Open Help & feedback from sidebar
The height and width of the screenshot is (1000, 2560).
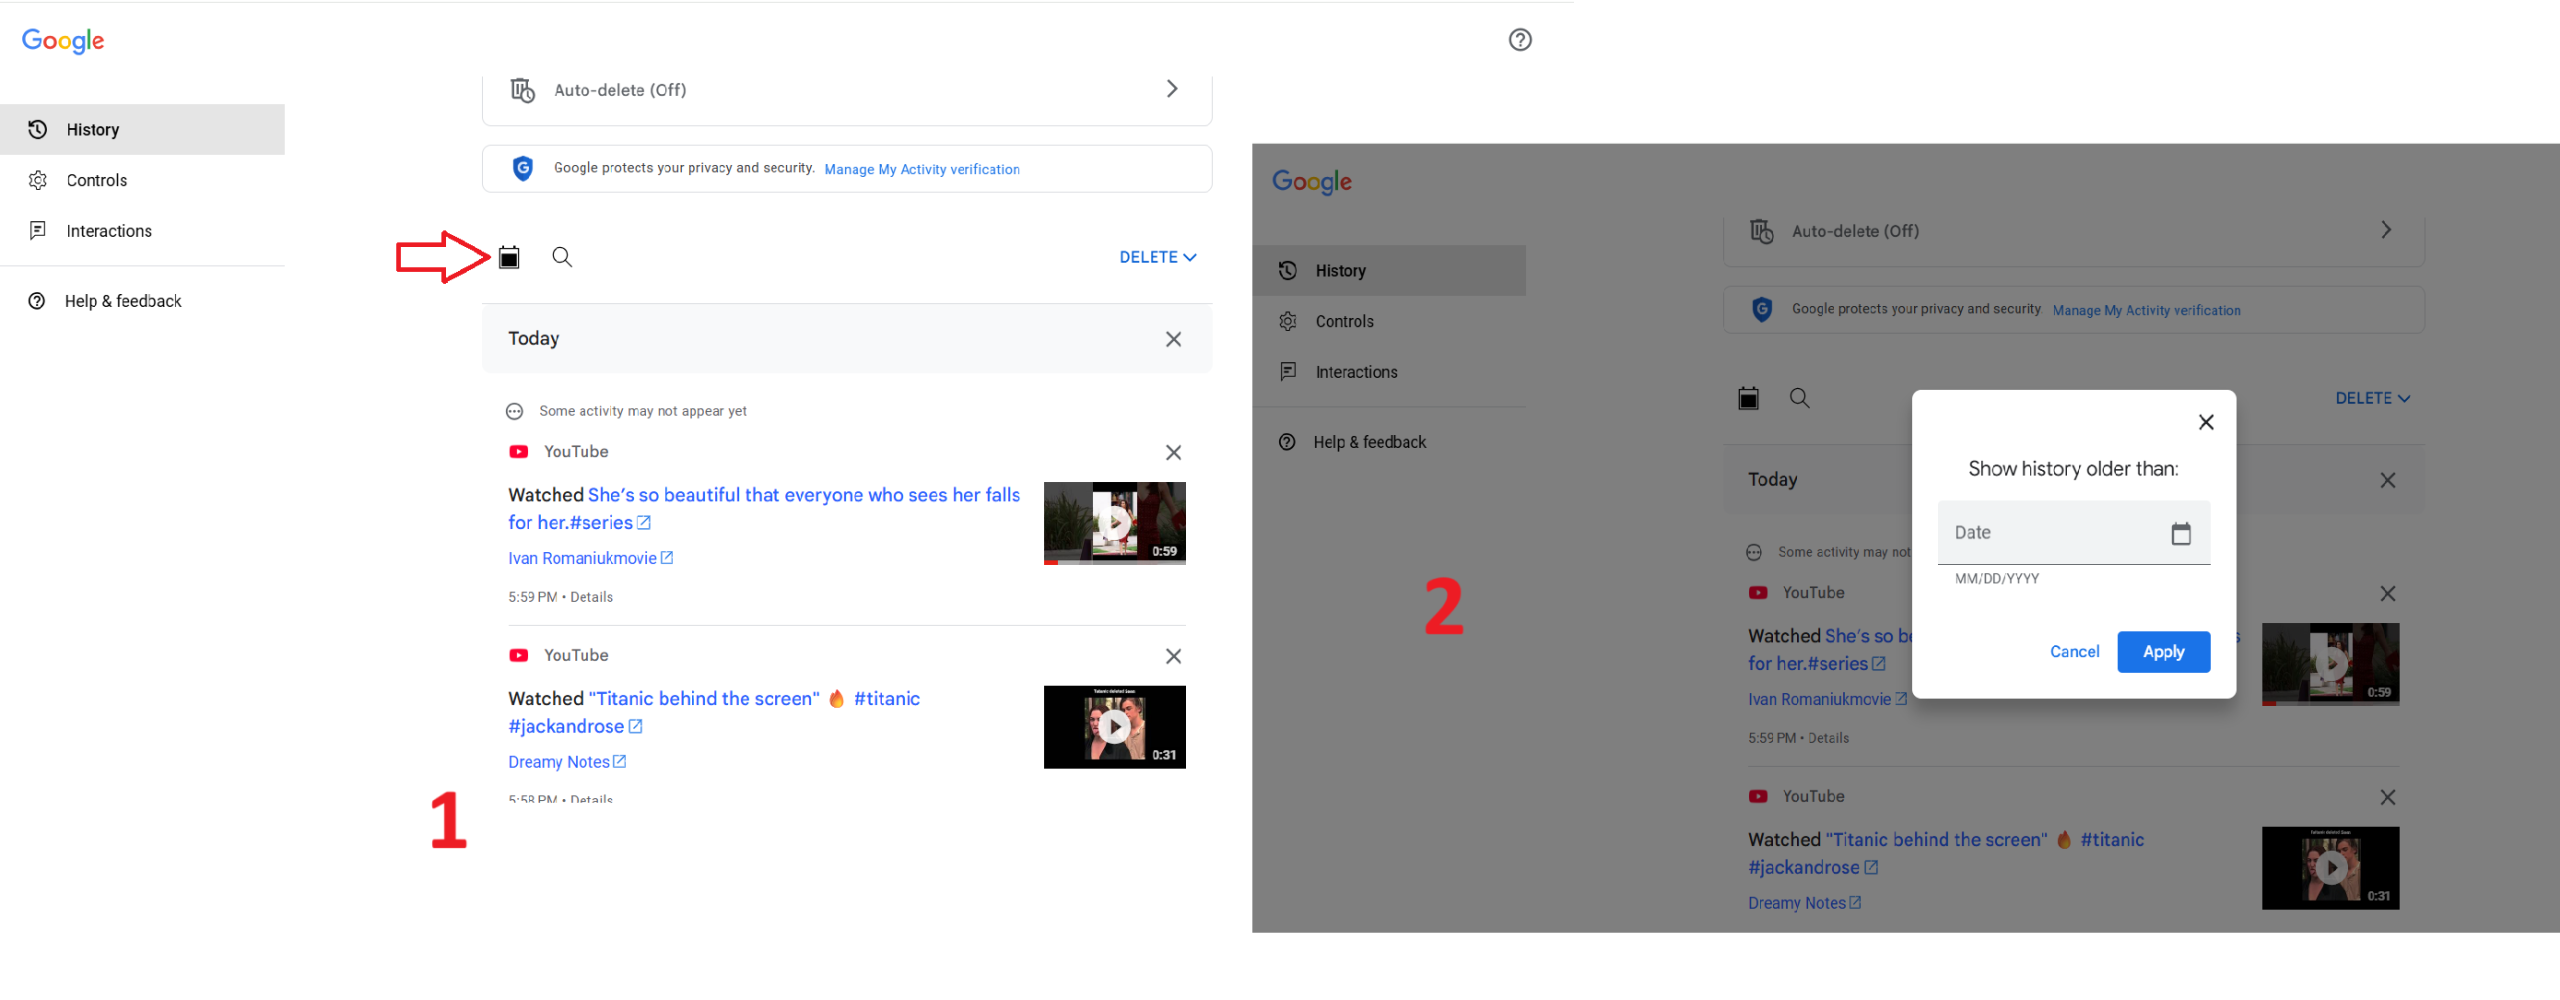(x=123, y=300)
